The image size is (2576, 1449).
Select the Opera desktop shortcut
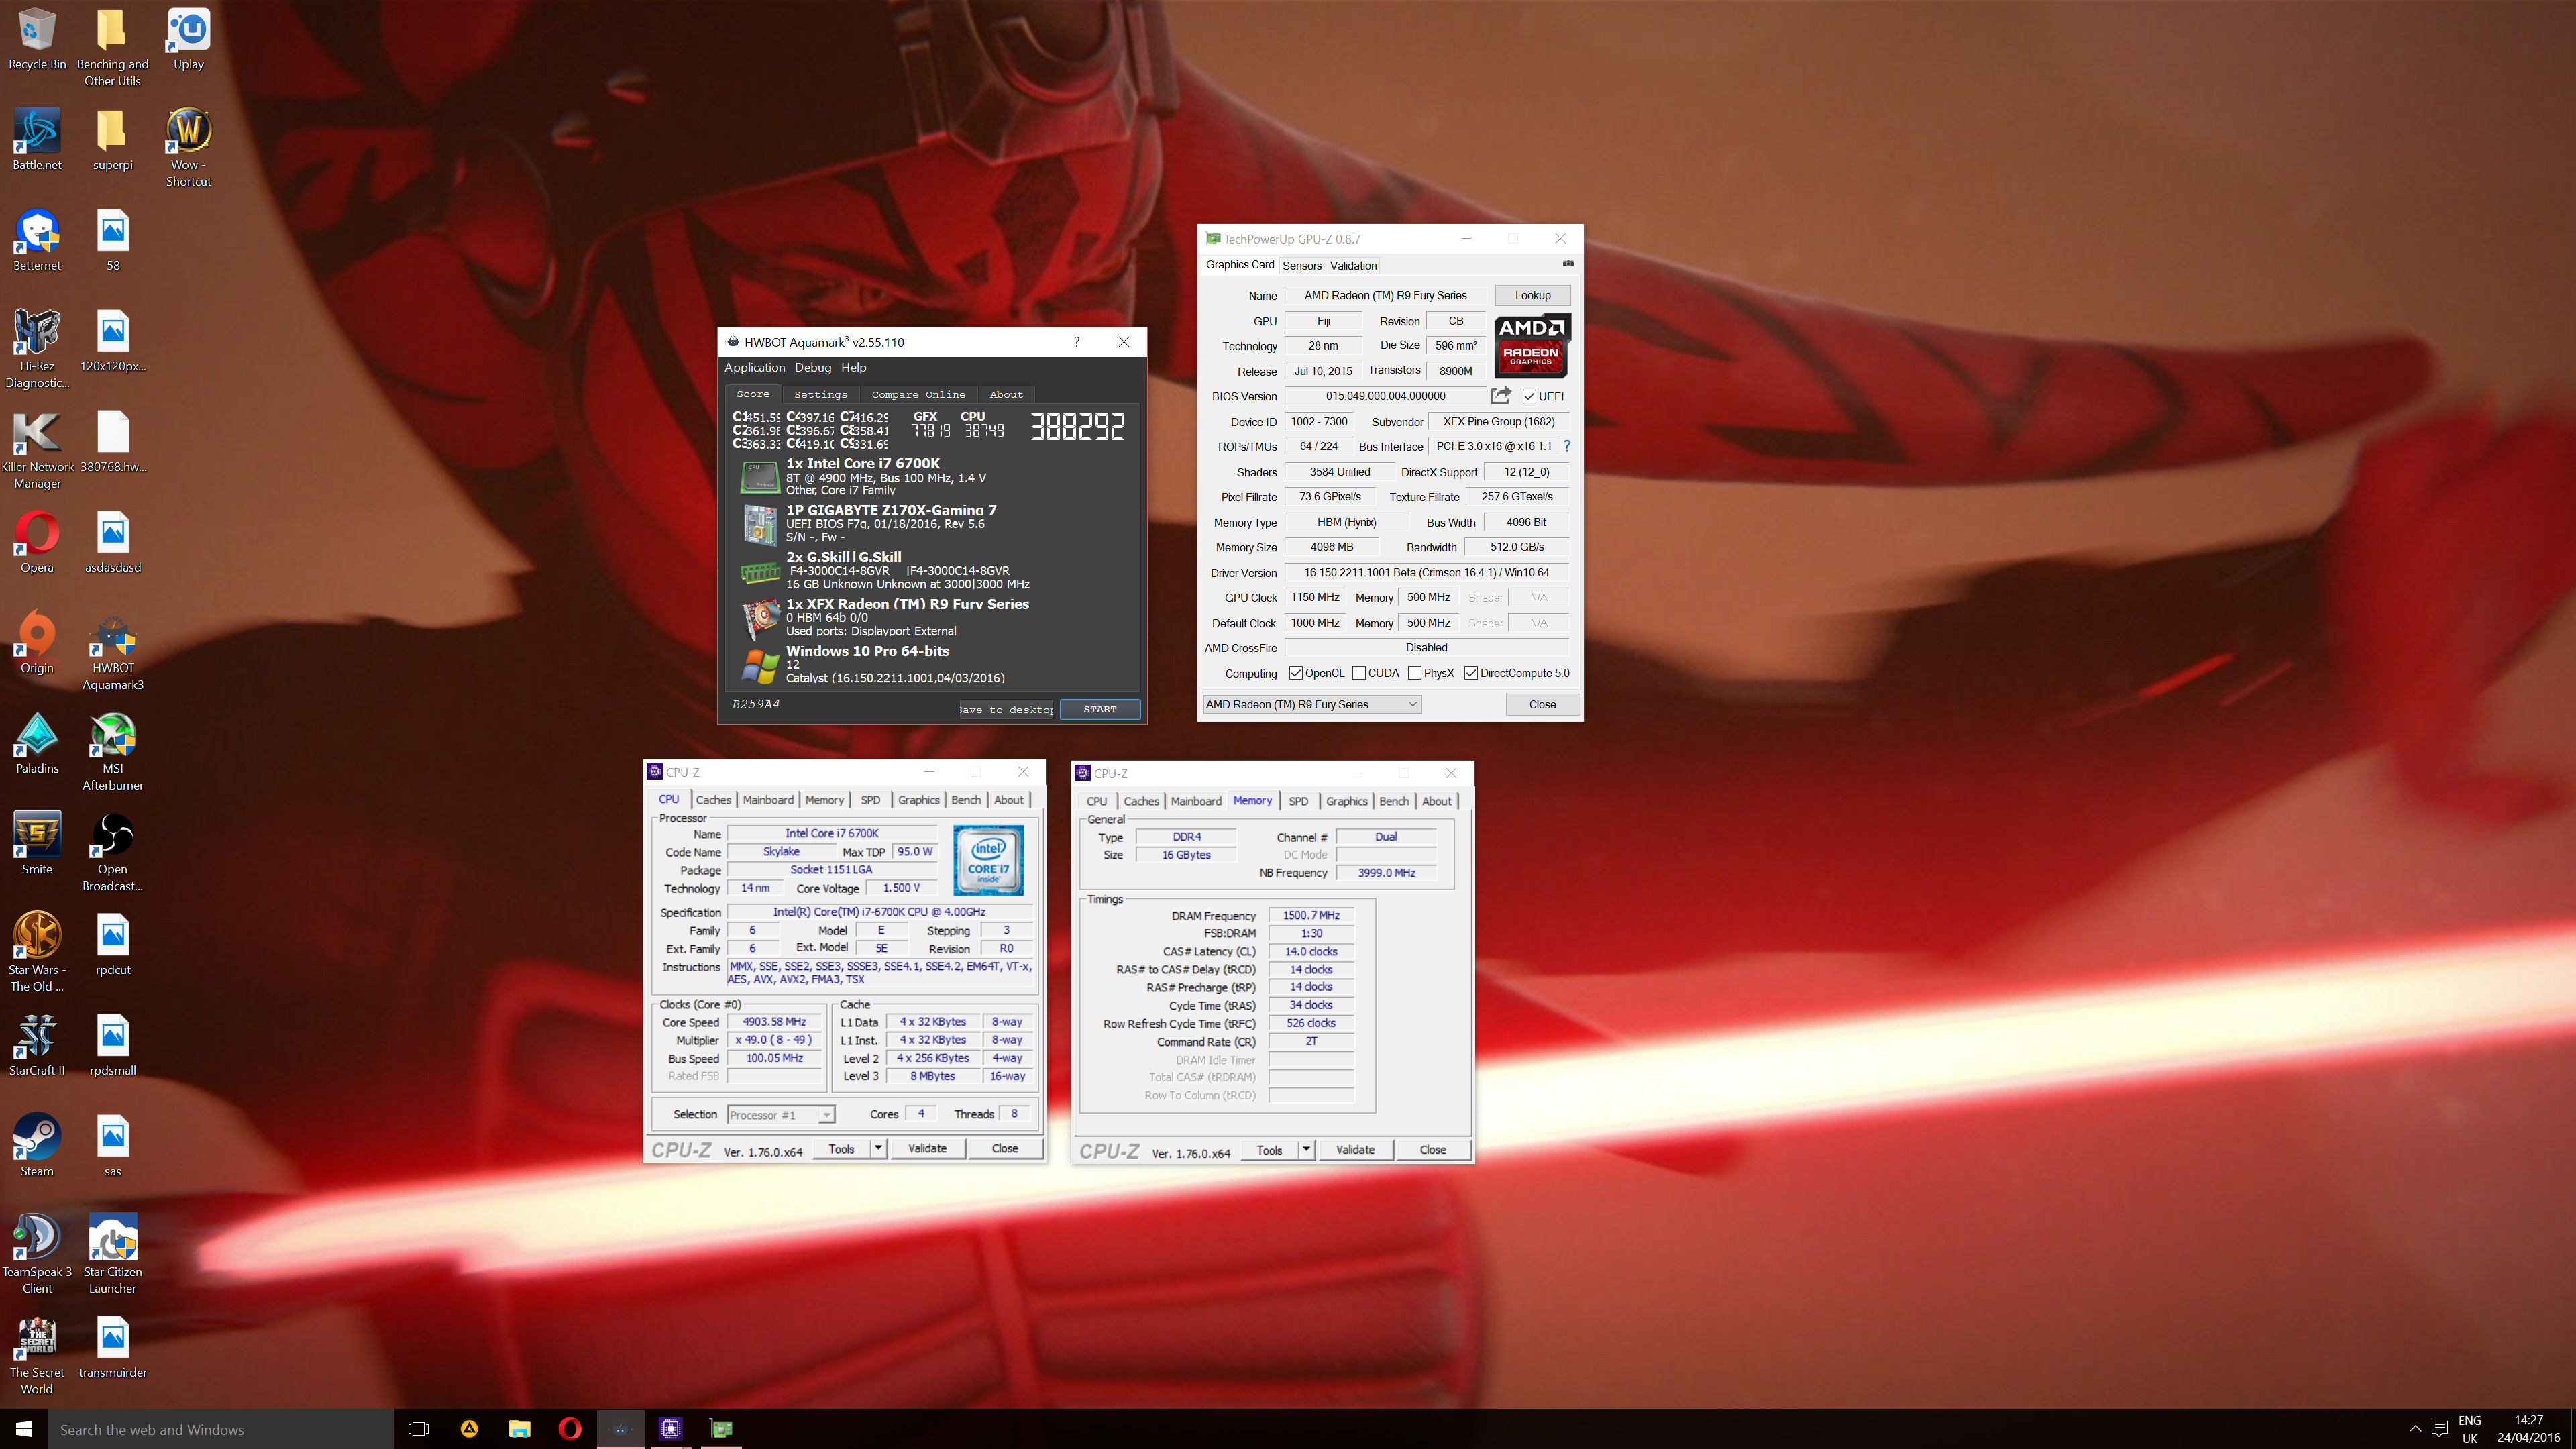pyautogui.click(x=37, y=542)
